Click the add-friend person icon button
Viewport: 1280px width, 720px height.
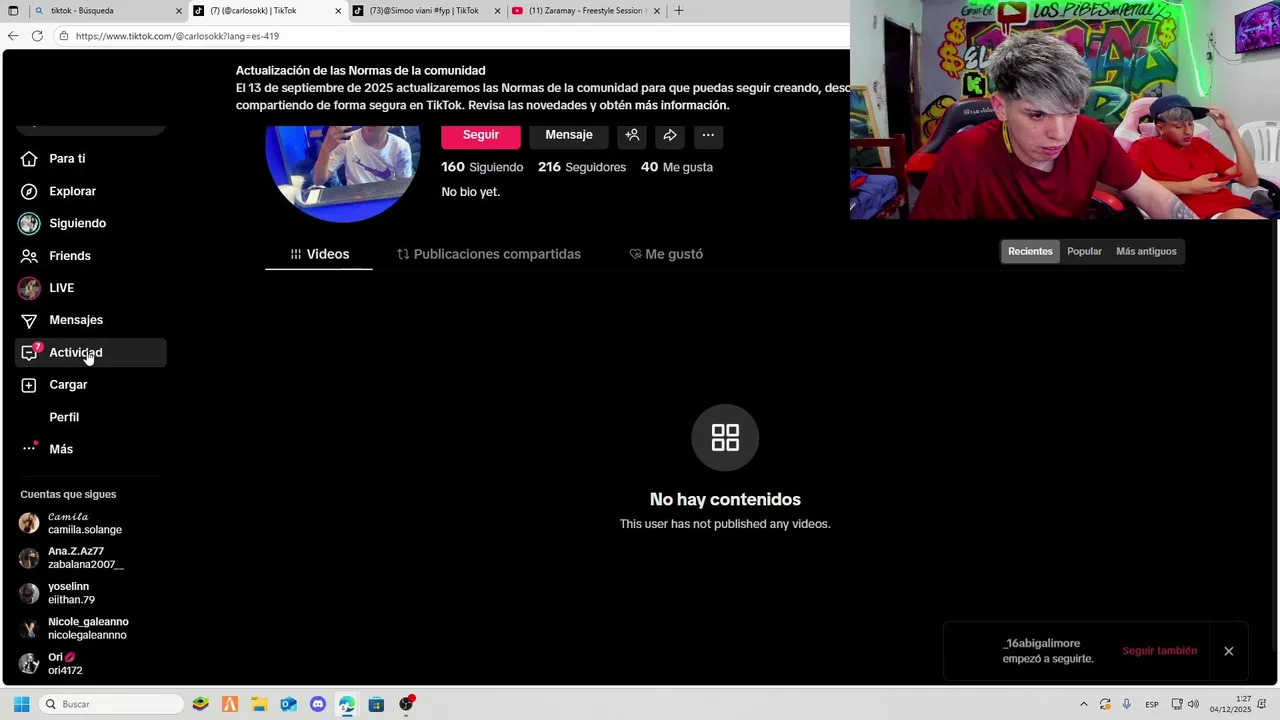(x=632, y=135)
